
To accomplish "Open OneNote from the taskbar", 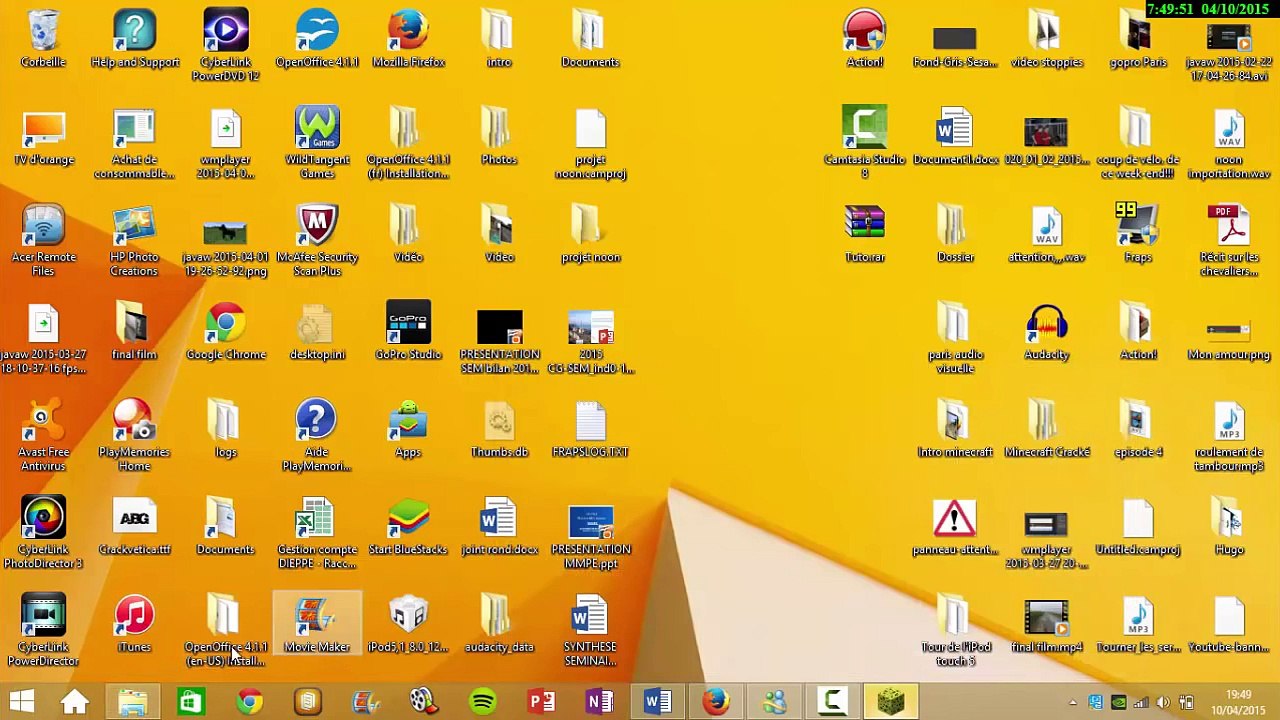I will [x=599, y=701].
